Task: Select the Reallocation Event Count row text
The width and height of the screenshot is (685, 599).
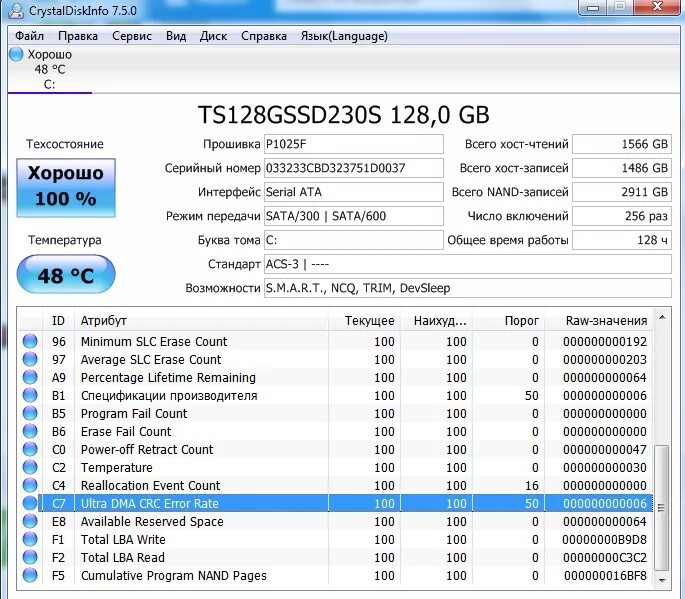Action: 150,485
